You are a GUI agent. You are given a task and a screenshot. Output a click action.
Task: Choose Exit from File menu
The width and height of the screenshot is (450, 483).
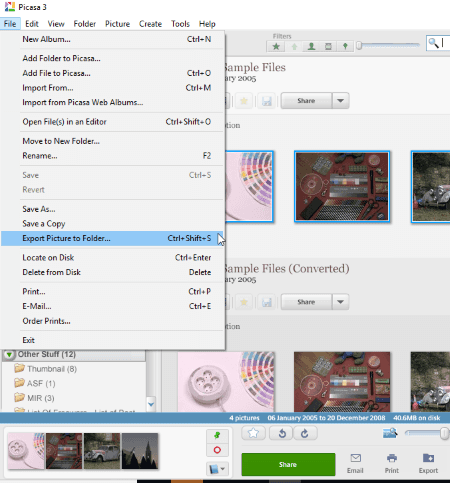click(112, 340)
